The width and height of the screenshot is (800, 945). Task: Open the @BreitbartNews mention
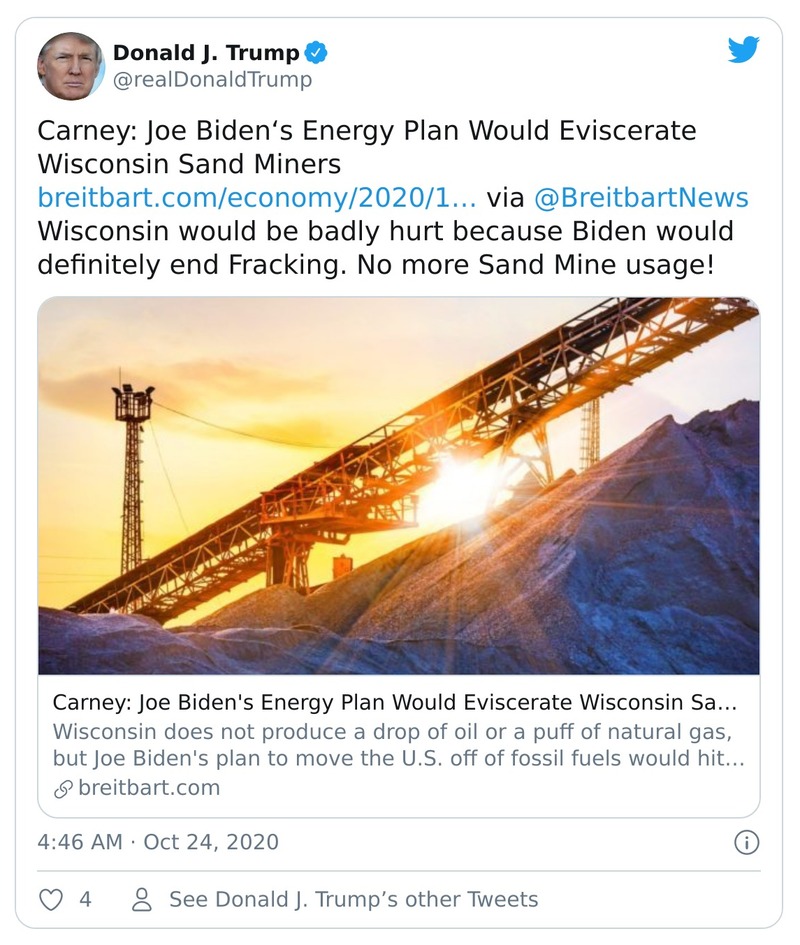point(640,198)
